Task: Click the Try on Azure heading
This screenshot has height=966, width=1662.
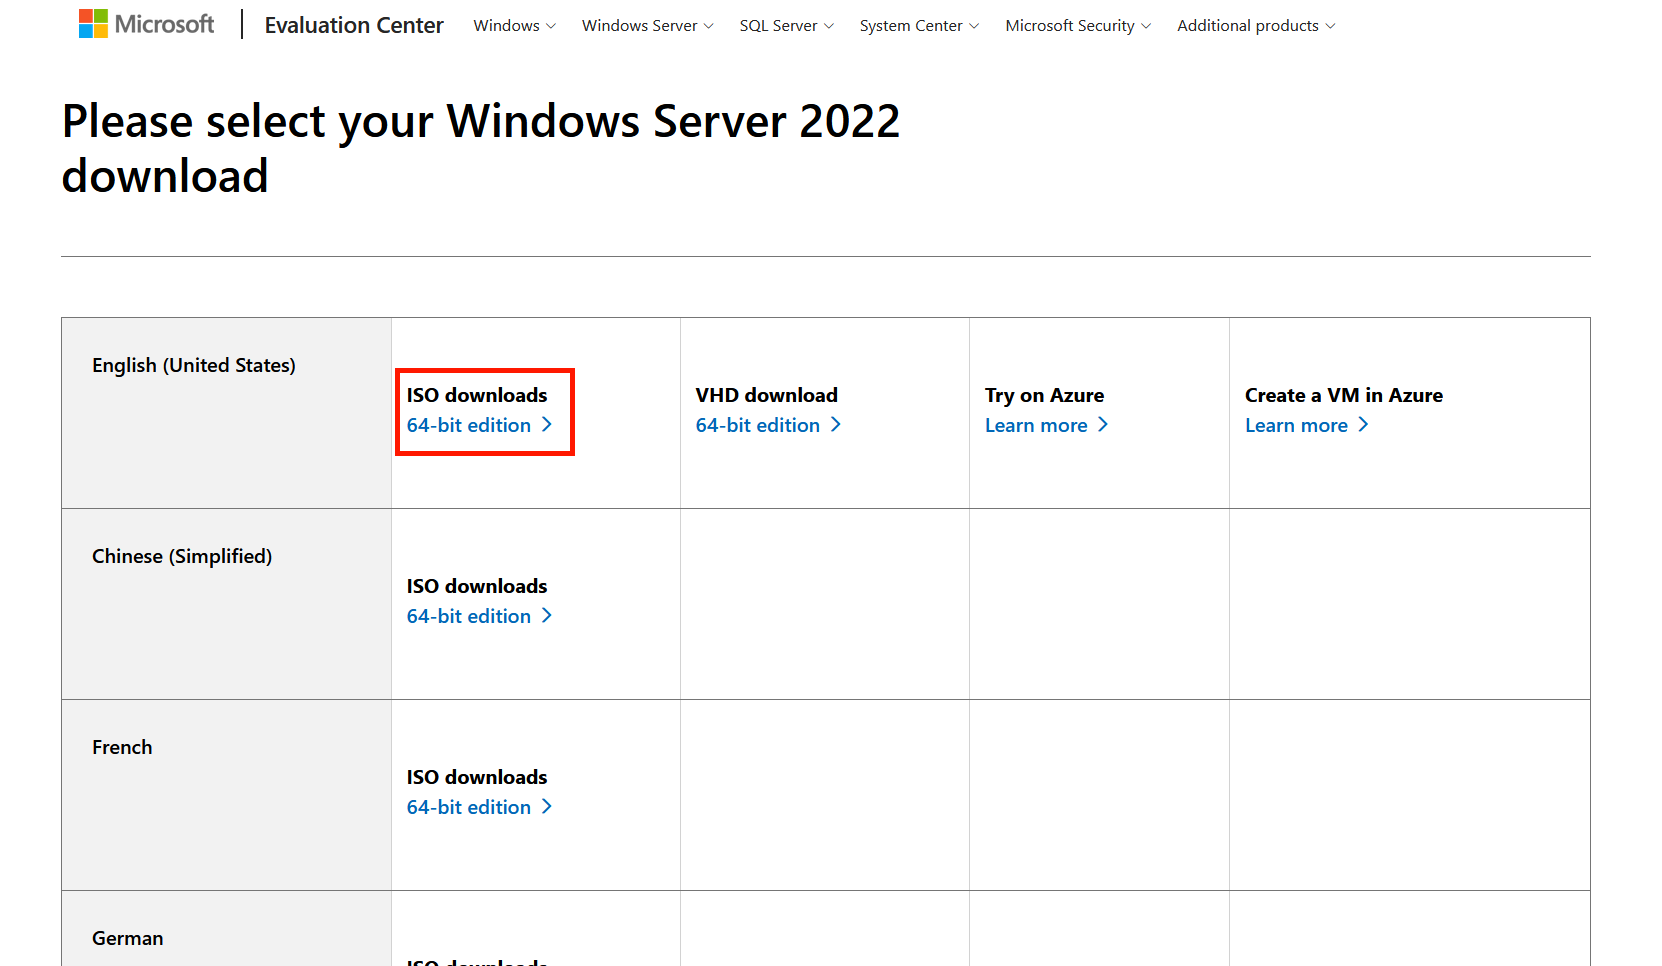Action: [x=1045, y=395]
